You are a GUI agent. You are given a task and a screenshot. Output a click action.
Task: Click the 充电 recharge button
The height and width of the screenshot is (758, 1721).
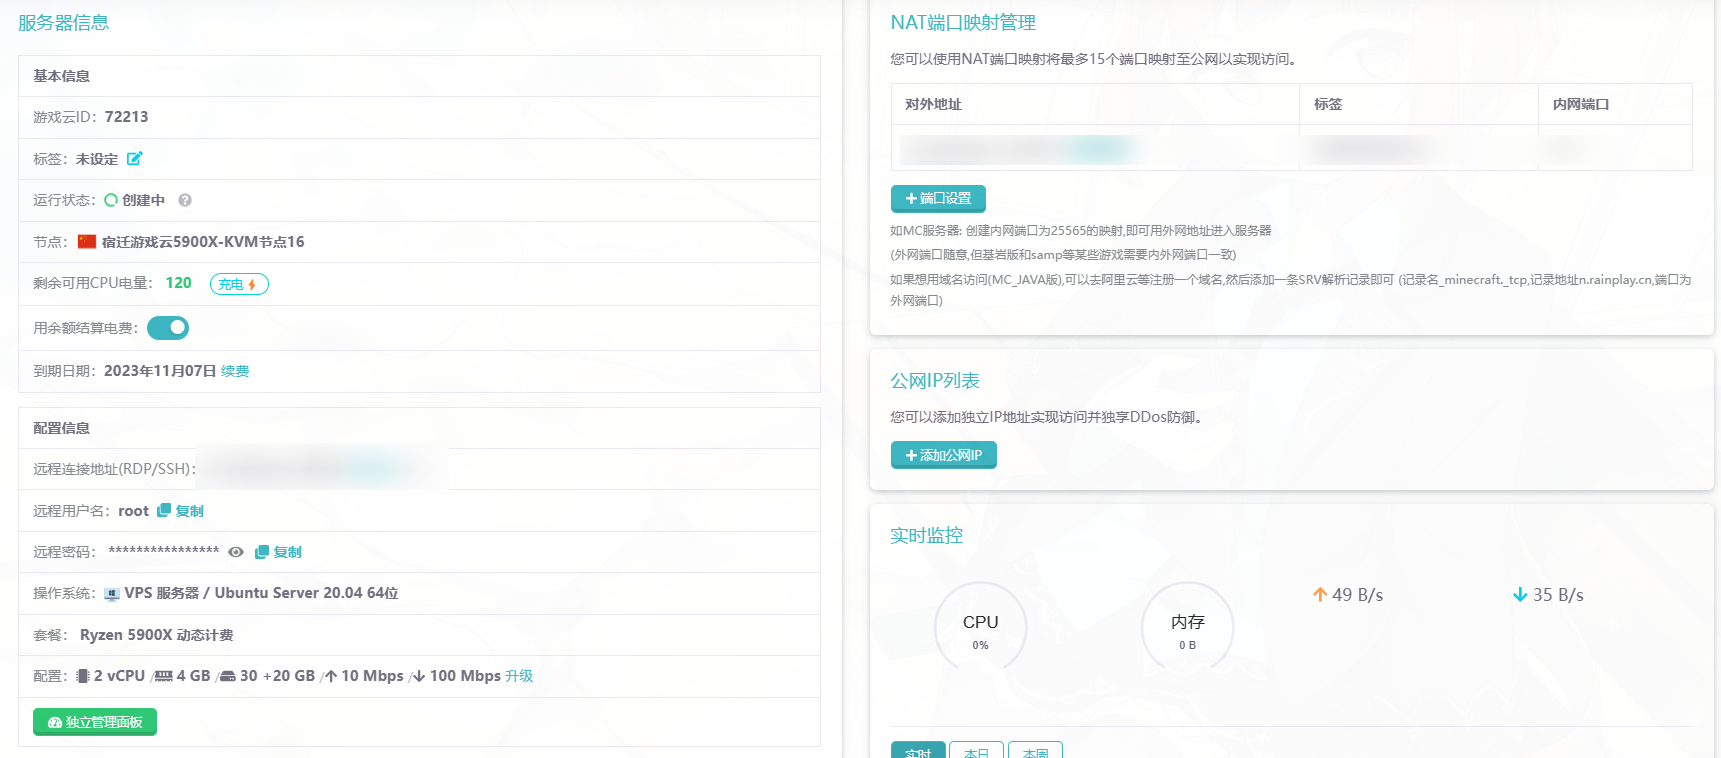tap(238, 284)
